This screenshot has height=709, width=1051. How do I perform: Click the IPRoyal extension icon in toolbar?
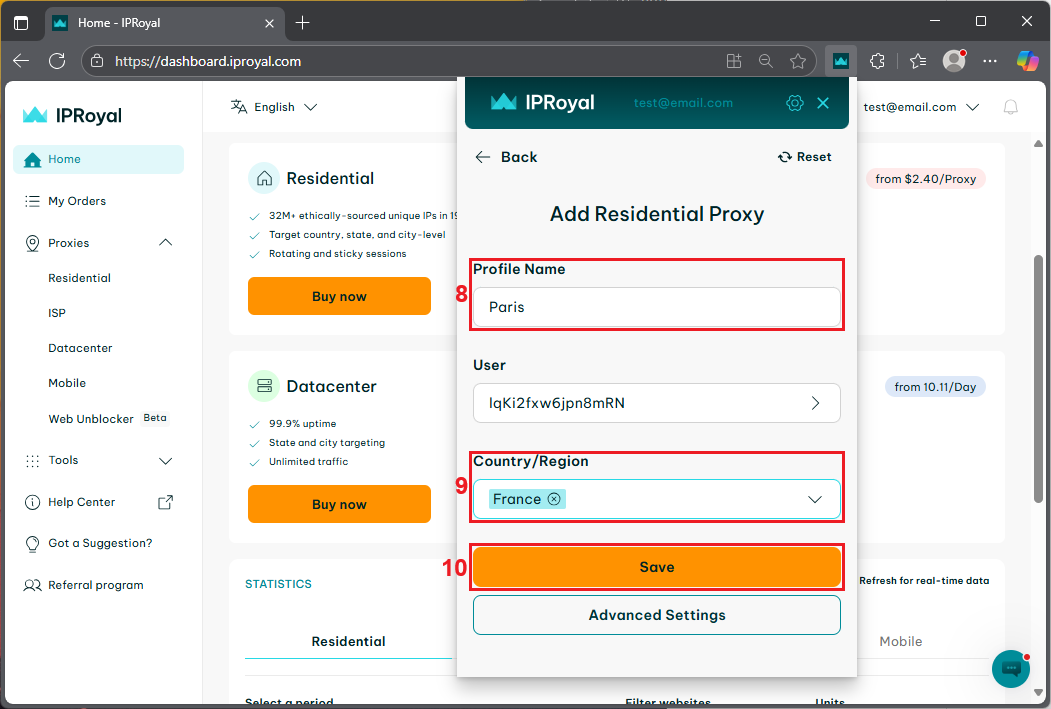(x=841, y=61)
